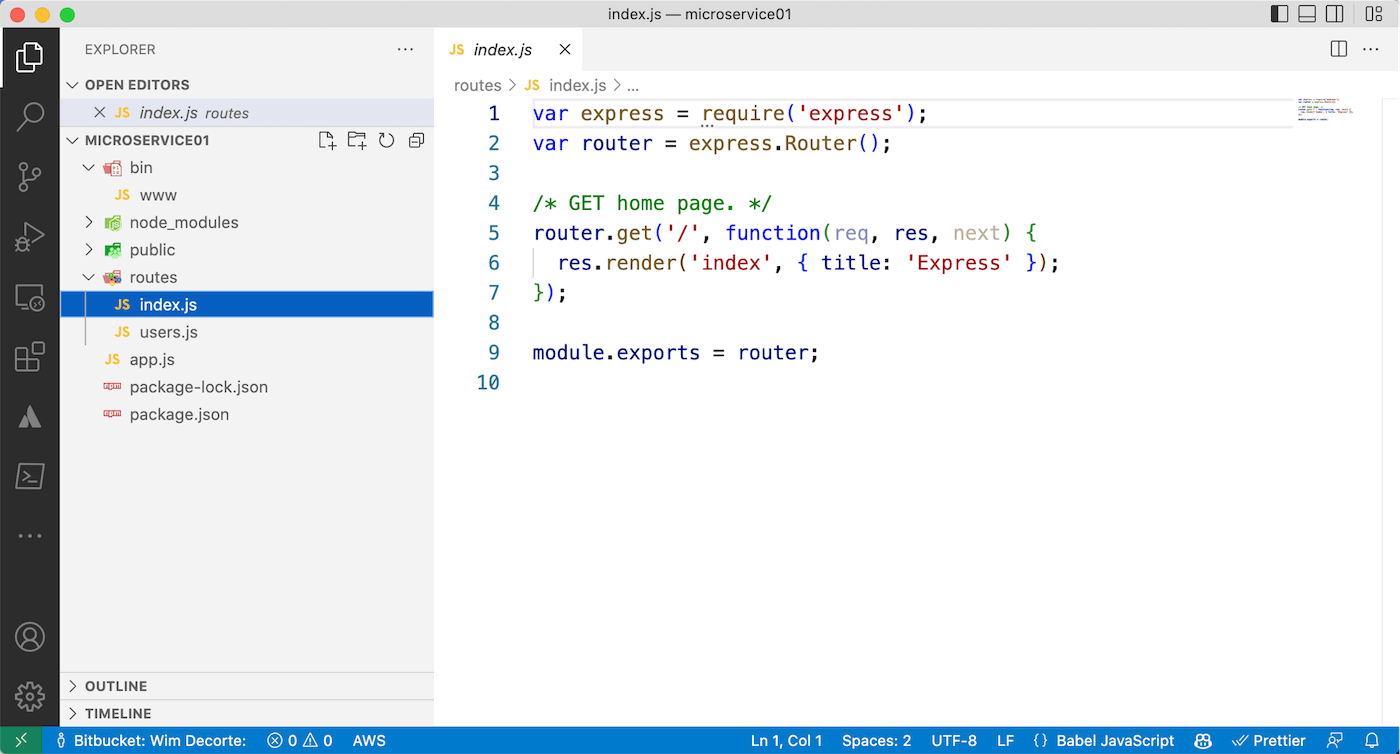Close index.js in Open Editors list
The width and height of the screenshot is (1400, 754).
pyautogui.click(x=99, y=113)
